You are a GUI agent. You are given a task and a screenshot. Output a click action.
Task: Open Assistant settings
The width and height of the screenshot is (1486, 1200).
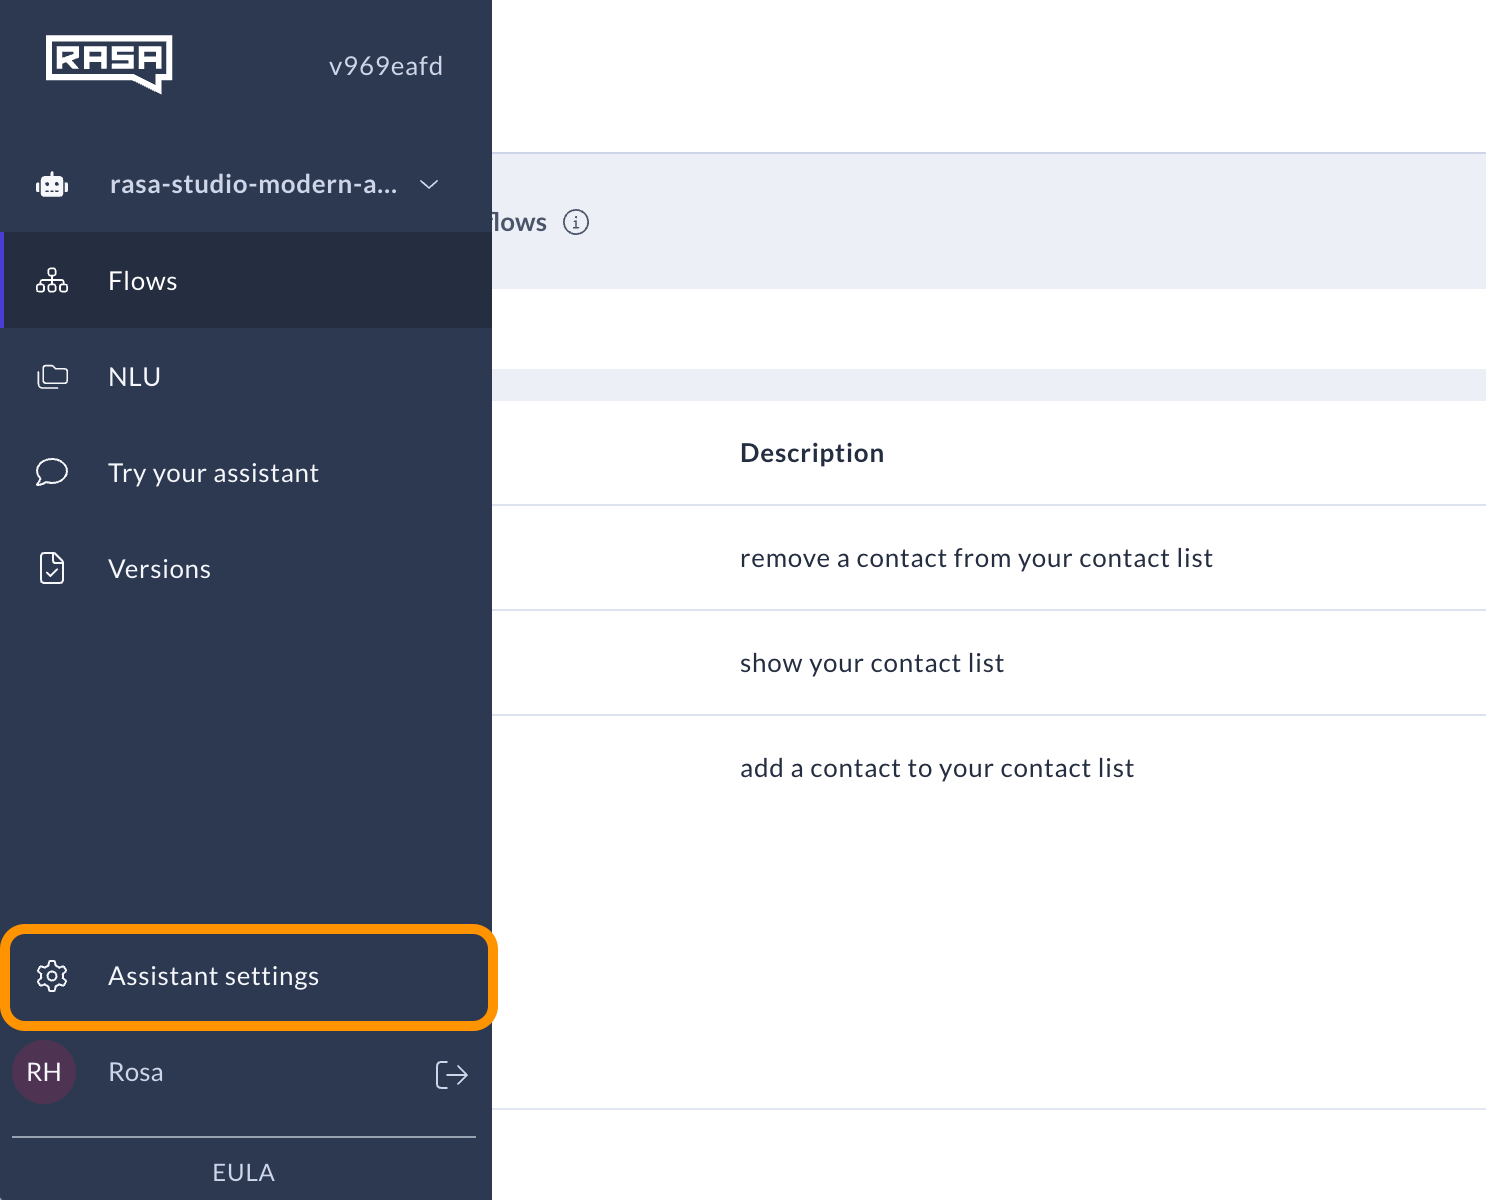coord(213,976)
